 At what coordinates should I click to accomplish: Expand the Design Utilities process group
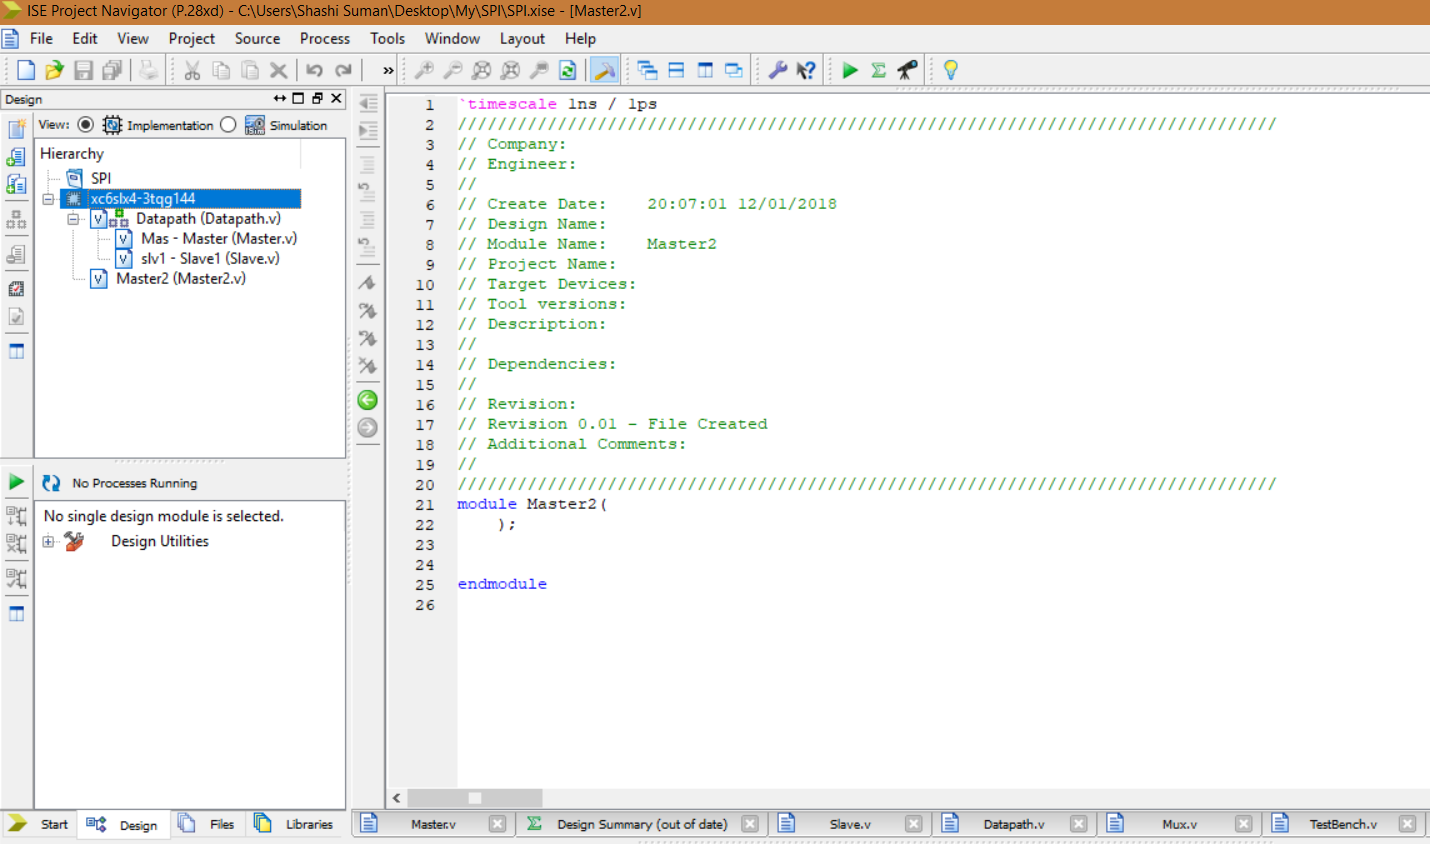48,541
